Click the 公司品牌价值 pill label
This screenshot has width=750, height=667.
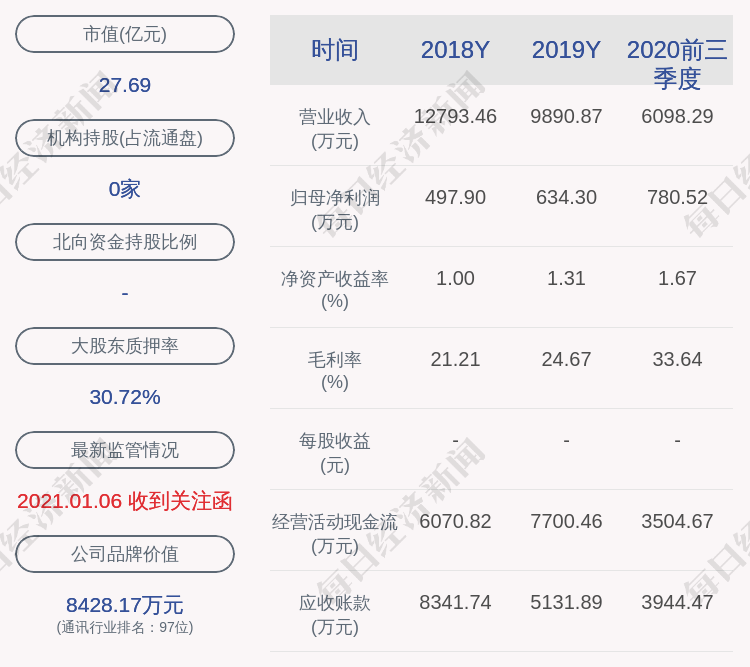[x=125, y=554]
